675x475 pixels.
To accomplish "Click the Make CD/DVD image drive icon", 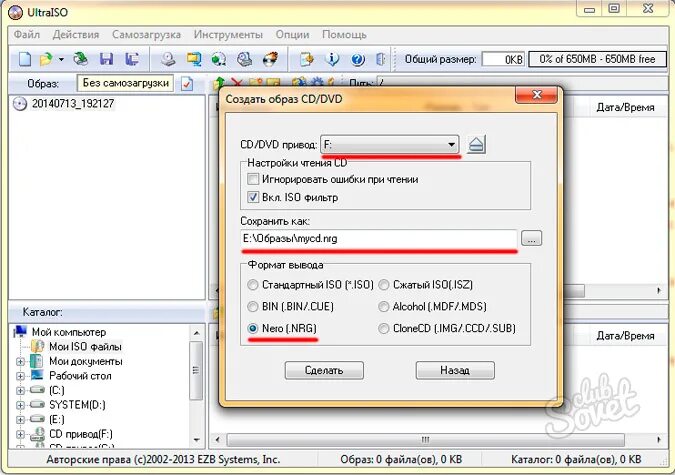I will [168, 59].
